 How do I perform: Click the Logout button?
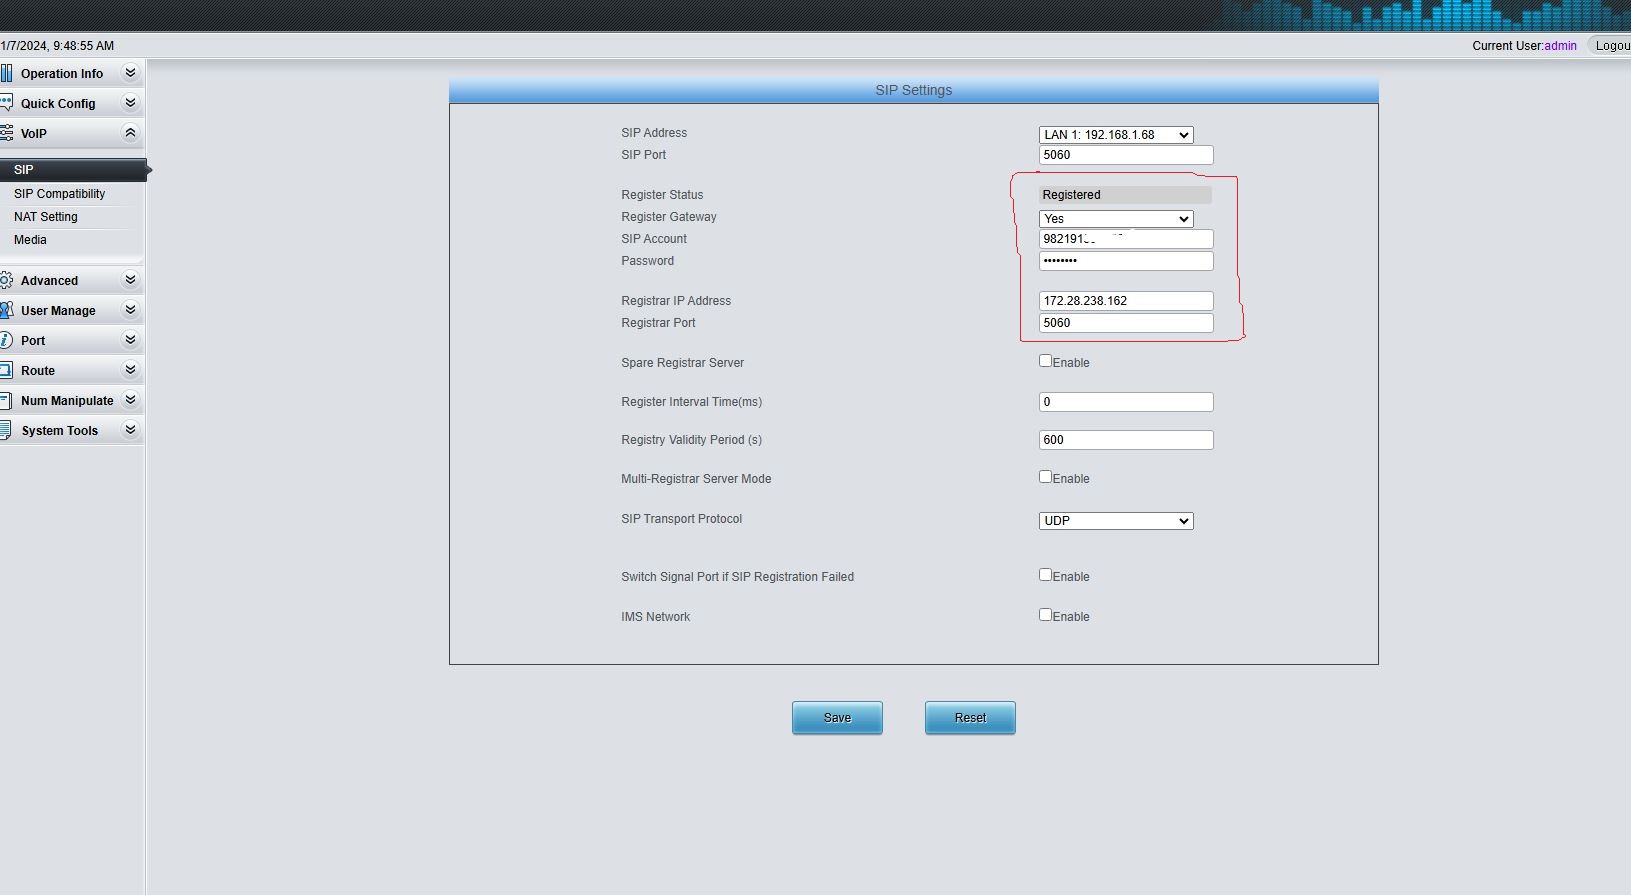[1610, 45]
